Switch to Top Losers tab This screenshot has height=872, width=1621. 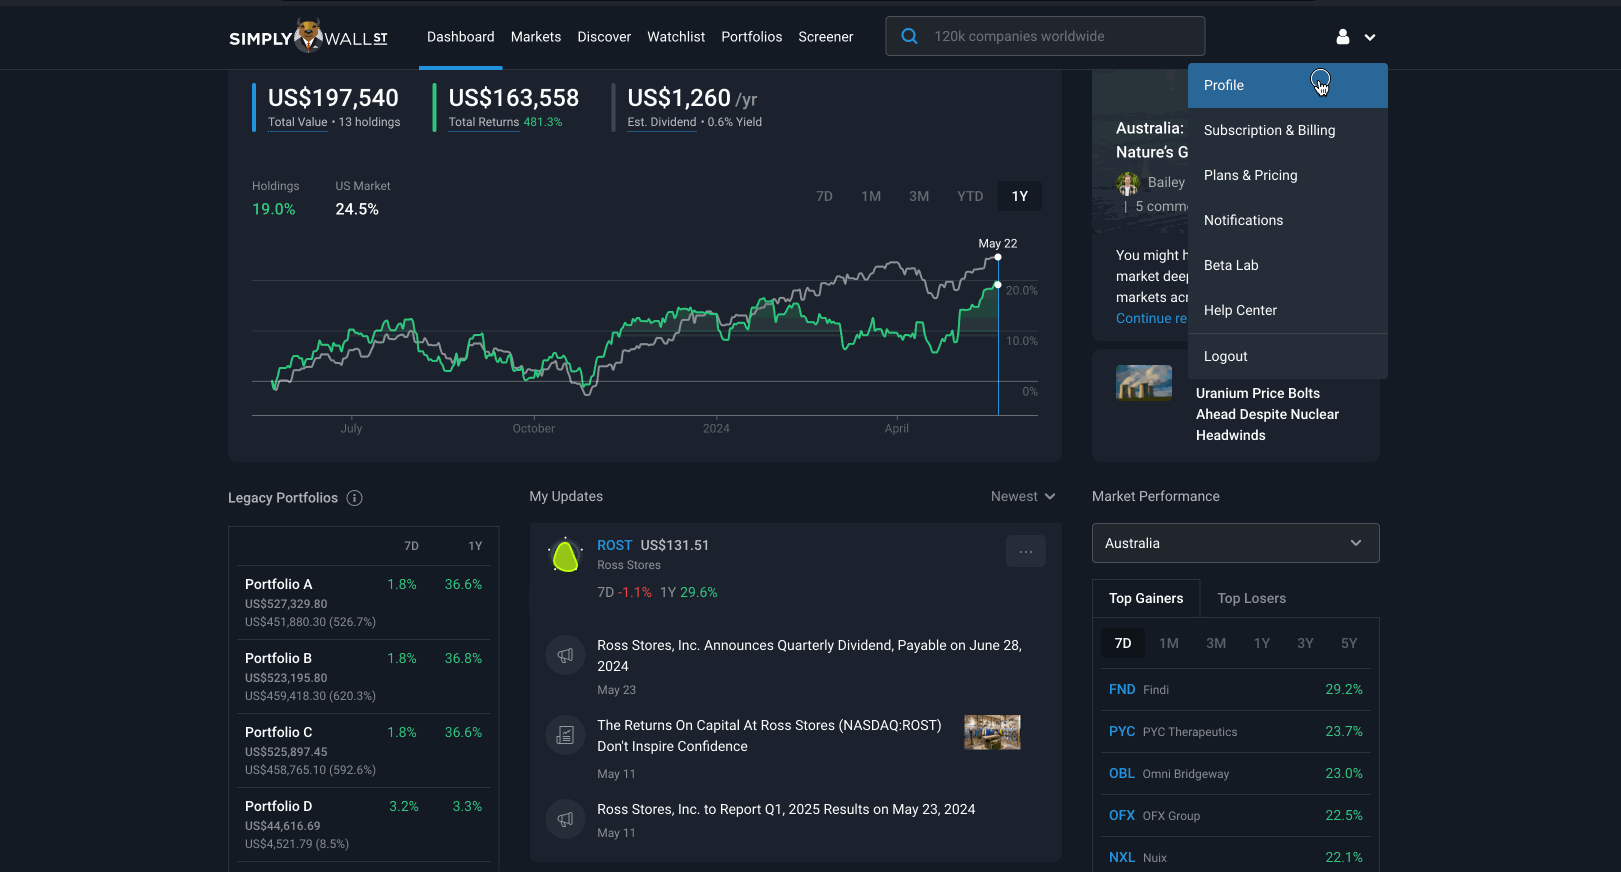coord(1252,598)
